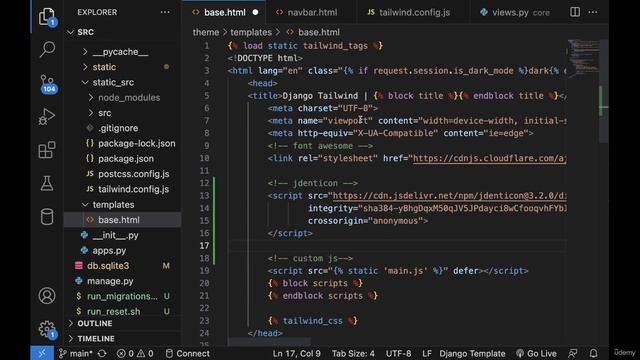Open __init__.py file
640x360 pixels.
(115, 235)
